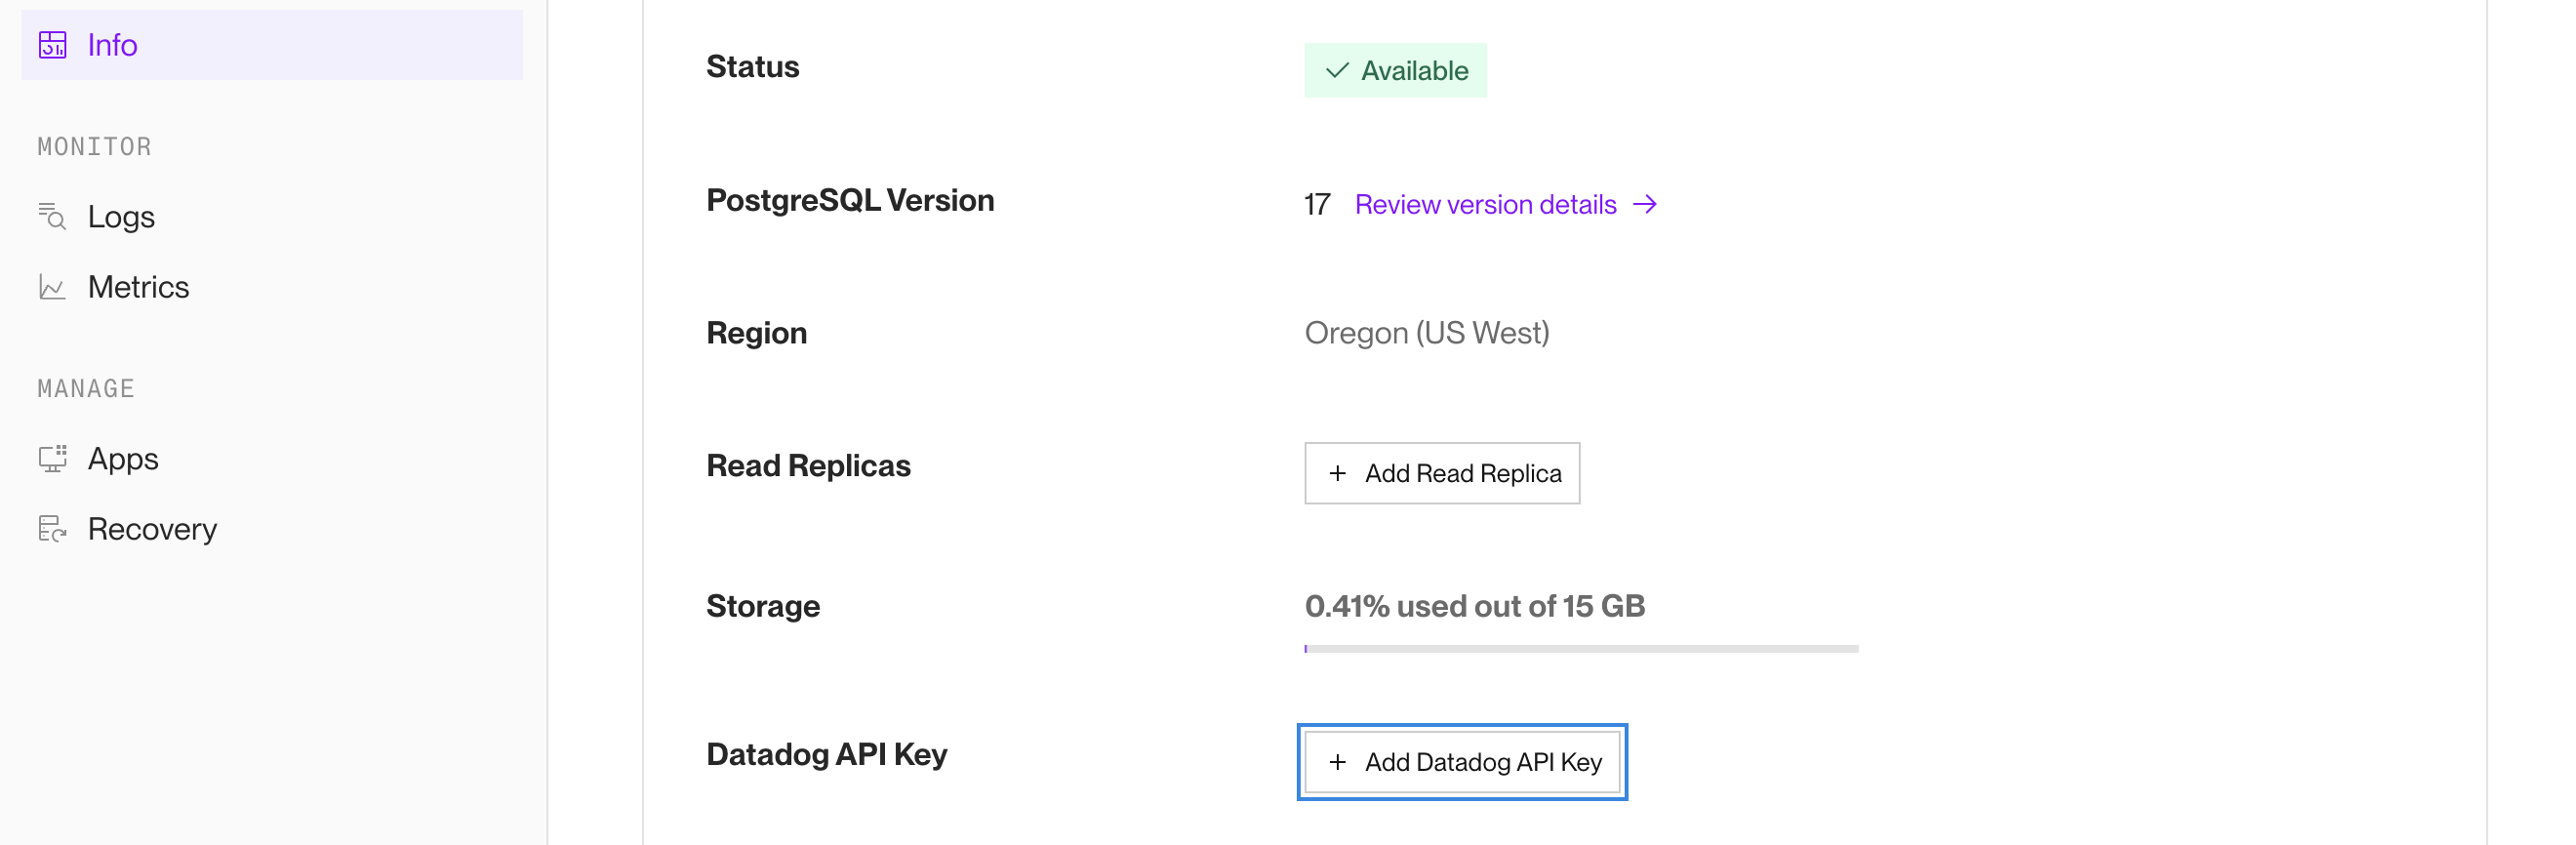Select Recovery under the Manage section

pos(152,529)
